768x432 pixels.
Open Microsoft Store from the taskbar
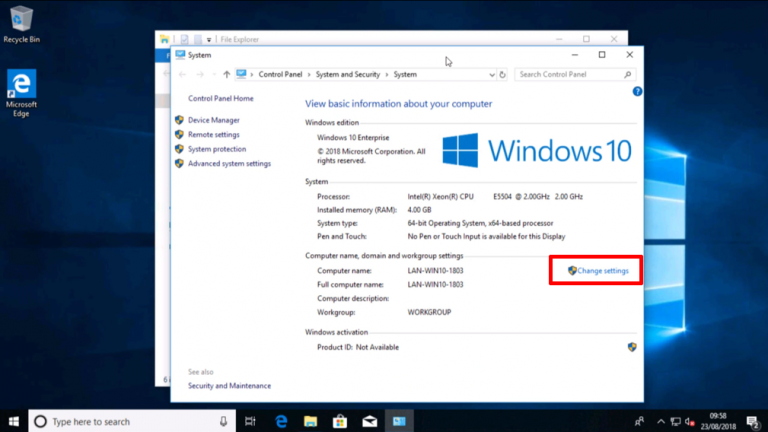pyautogui.click(x=340, y=421)
